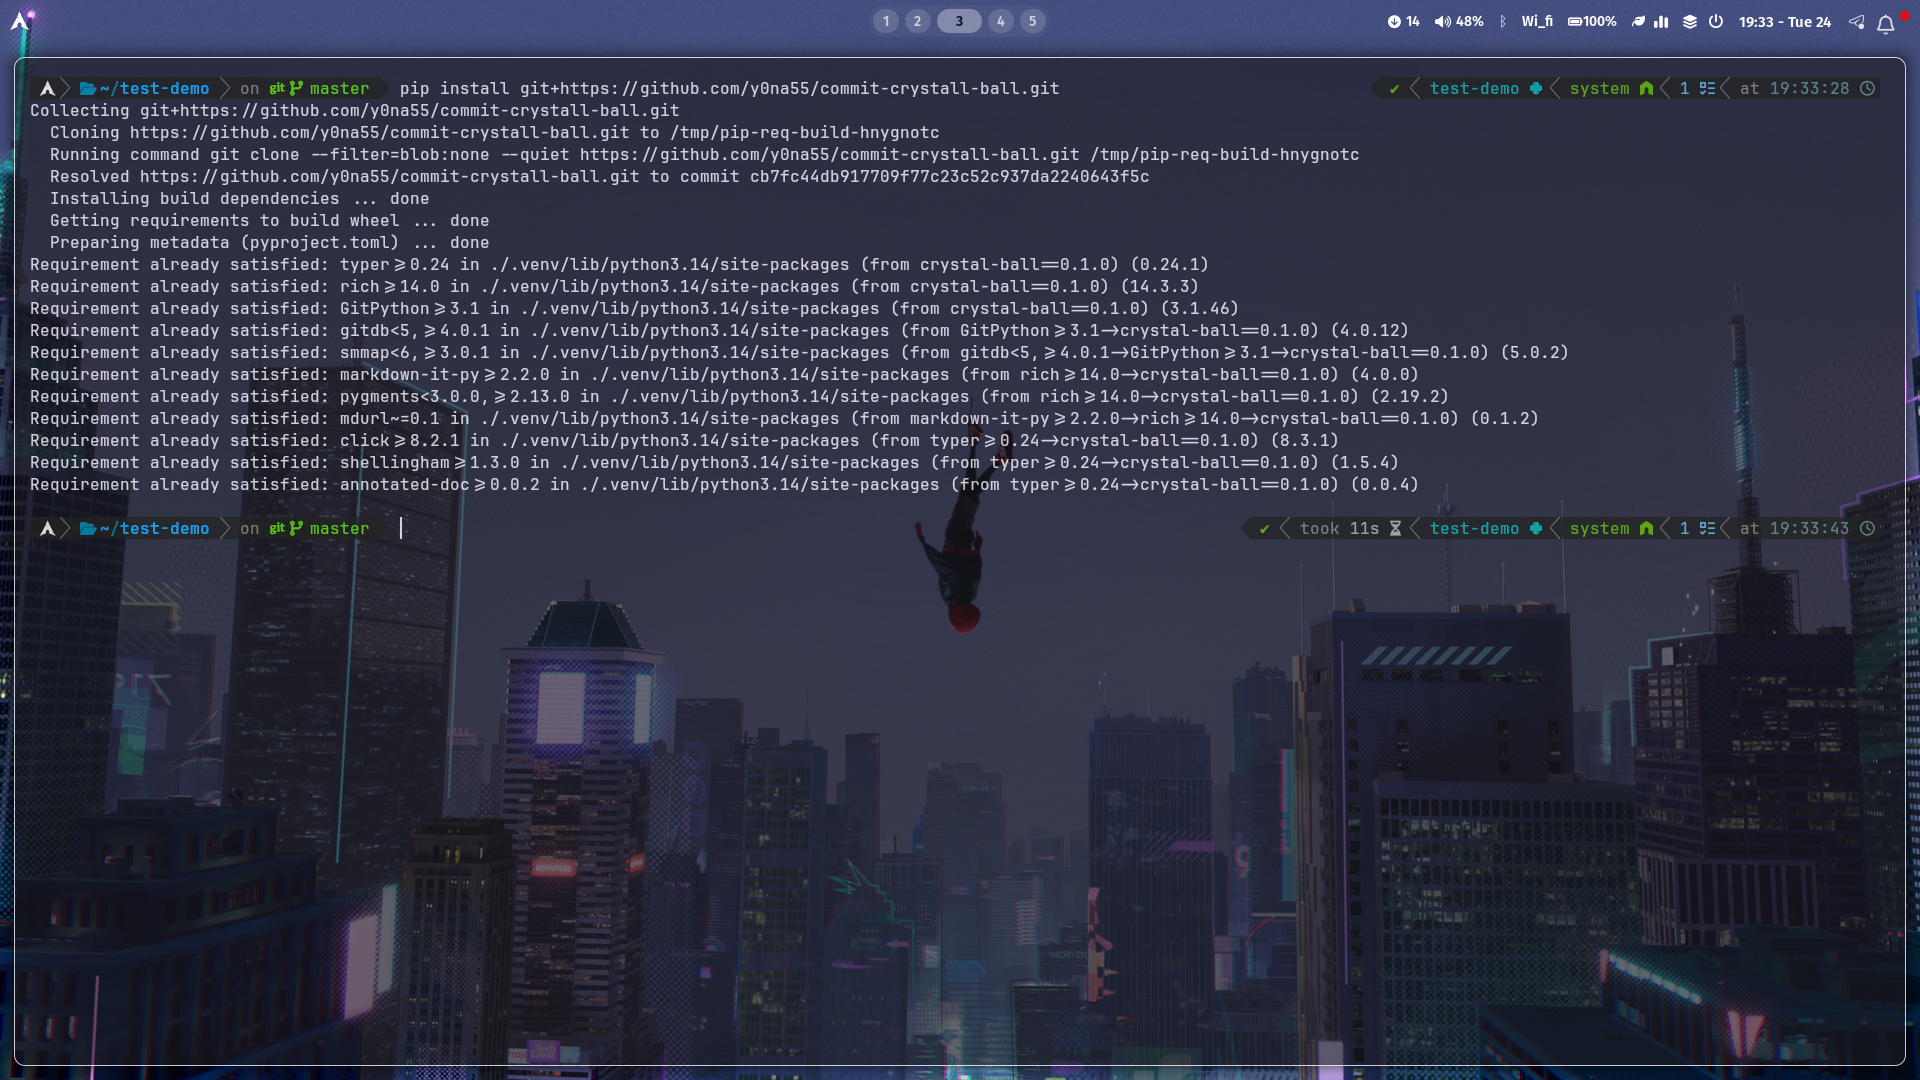Open the power menu icon
The image size is (1920, 1080).
click(x=1716, y=21)
